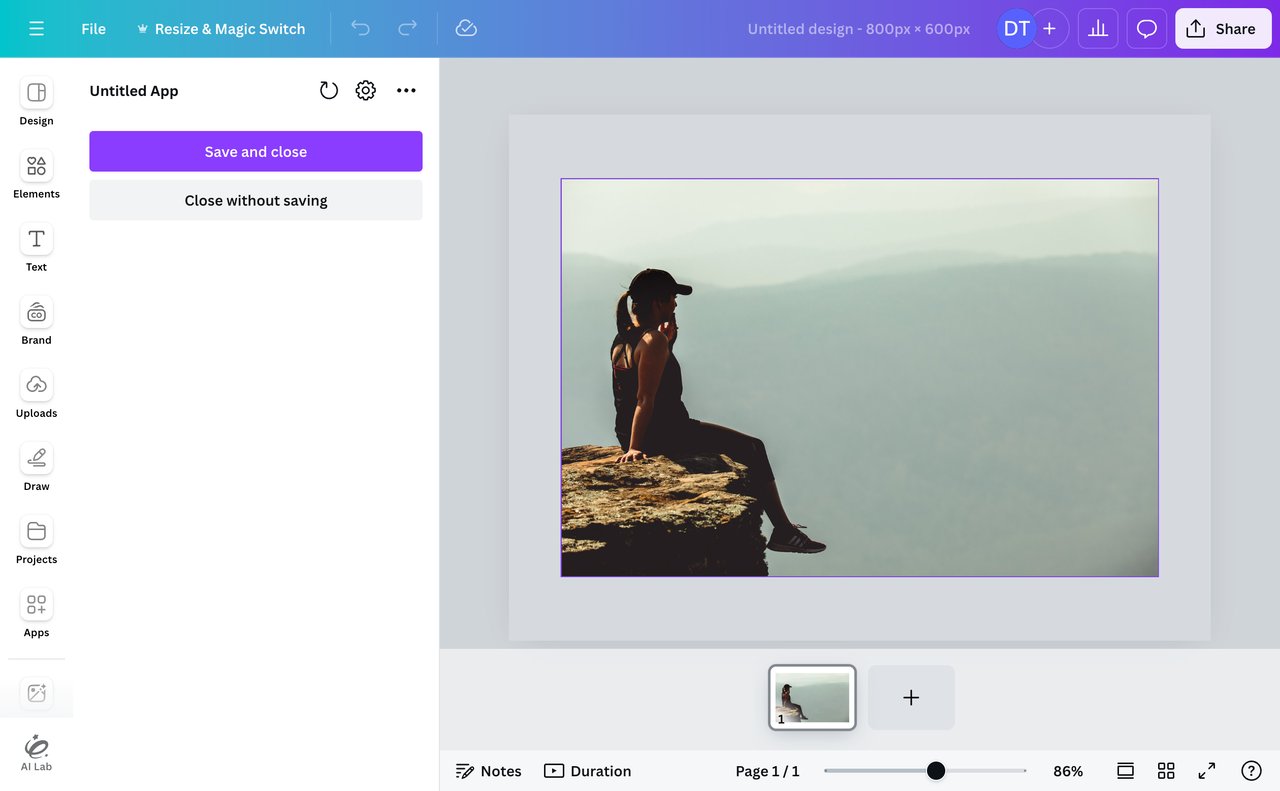Click the Save and close button
This screenshot has width=1280, height=791.
click(256, 152)
